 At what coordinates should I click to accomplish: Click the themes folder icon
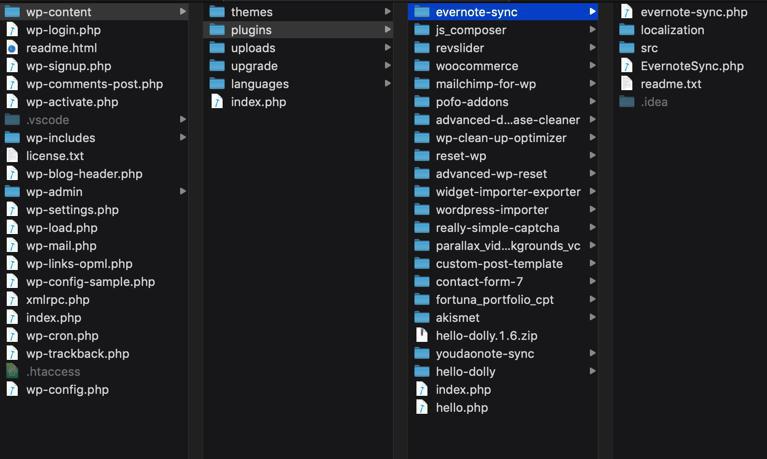[217, 12]
